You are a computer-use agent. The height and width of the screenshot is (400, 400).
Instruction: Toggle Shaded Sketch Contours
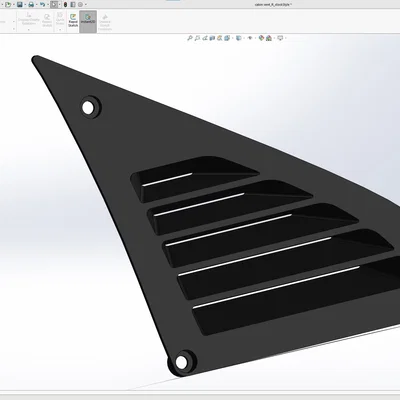[105, 22]
